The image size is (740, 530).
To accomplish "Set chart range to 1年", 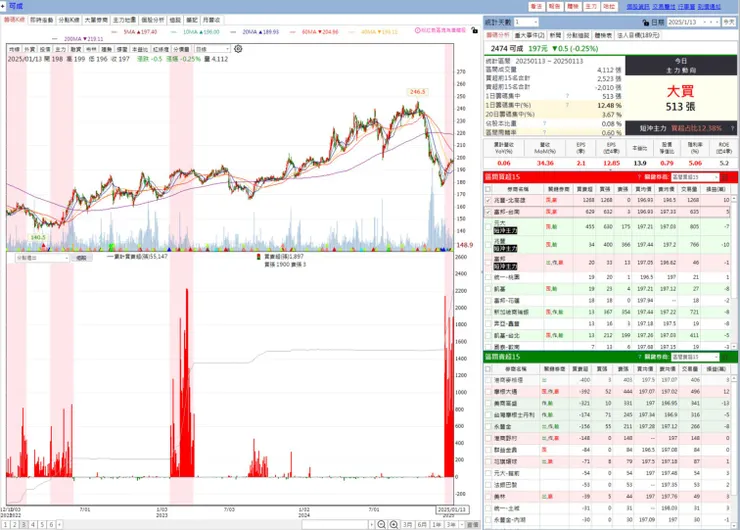I will point(436,525).
